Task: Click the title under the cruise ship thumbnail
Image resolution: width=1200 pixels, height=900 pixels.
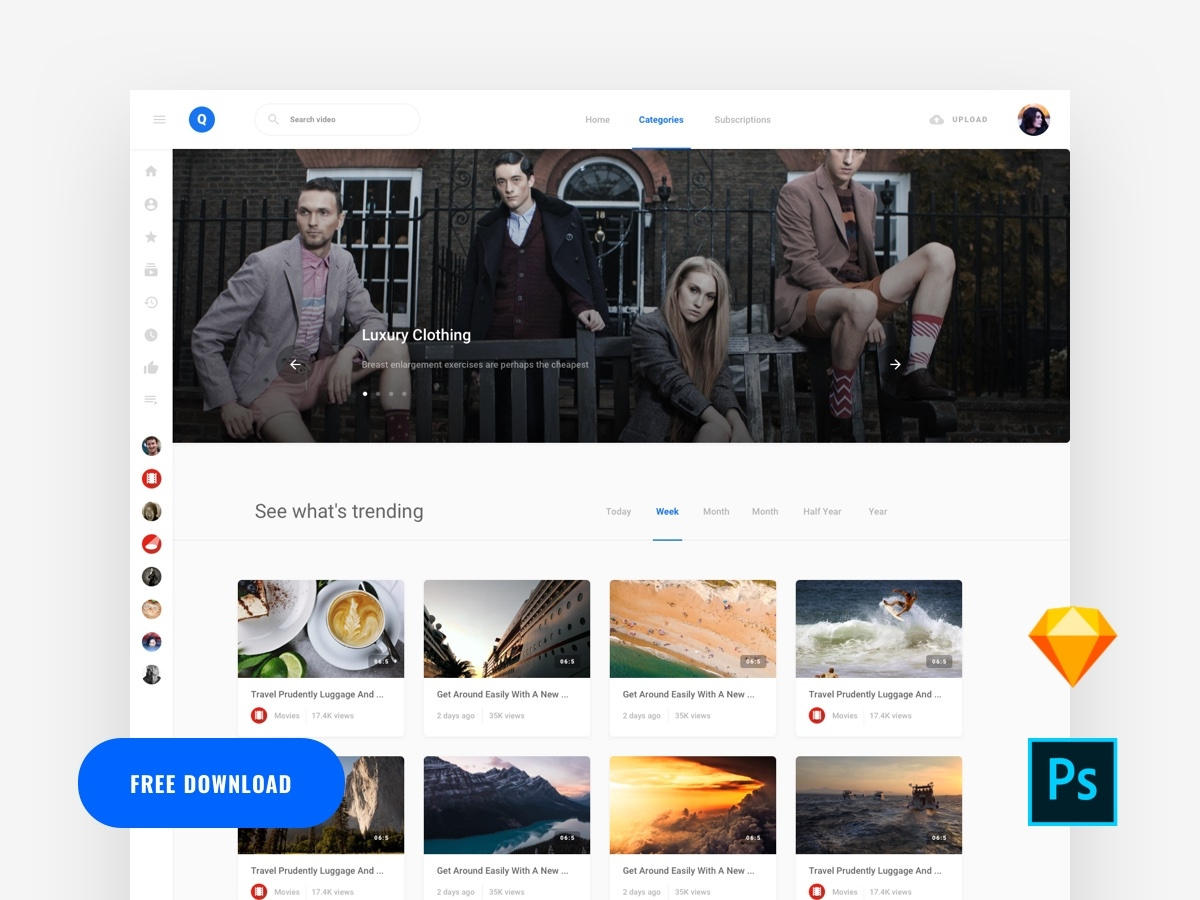Action: [503, 694]
